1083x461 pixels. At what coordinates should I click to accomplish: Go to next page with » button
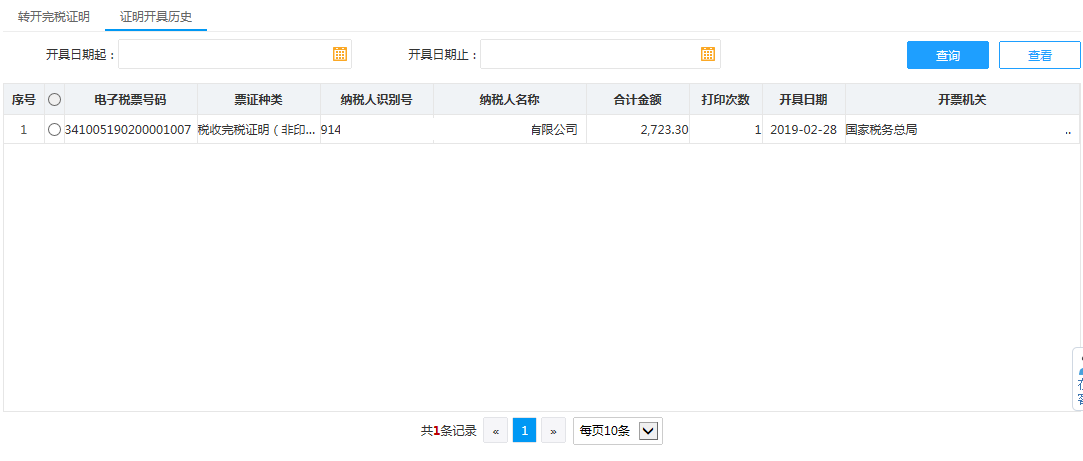click(x=553, y=431)
